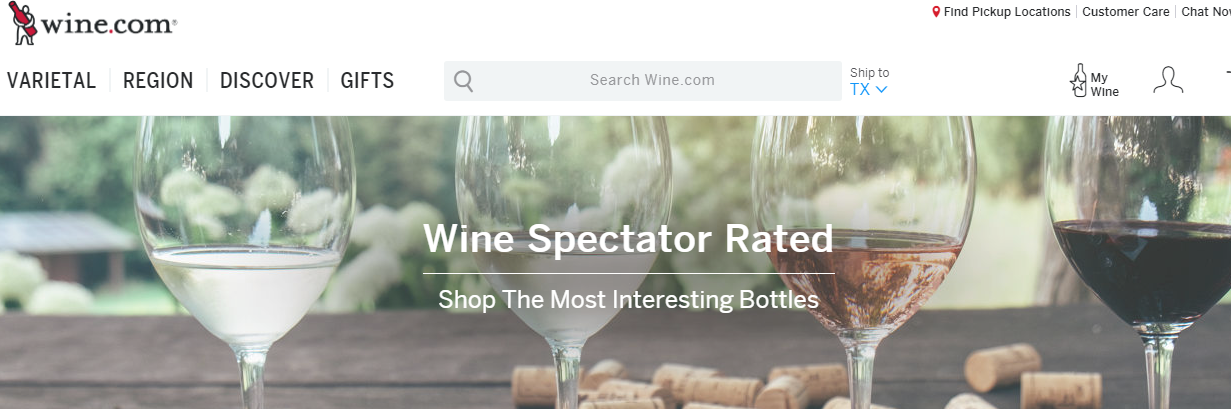The height and width of the screenshot is (409, 1231).
Task: Open the GIFTS menu
Action: tap(367, 81)
